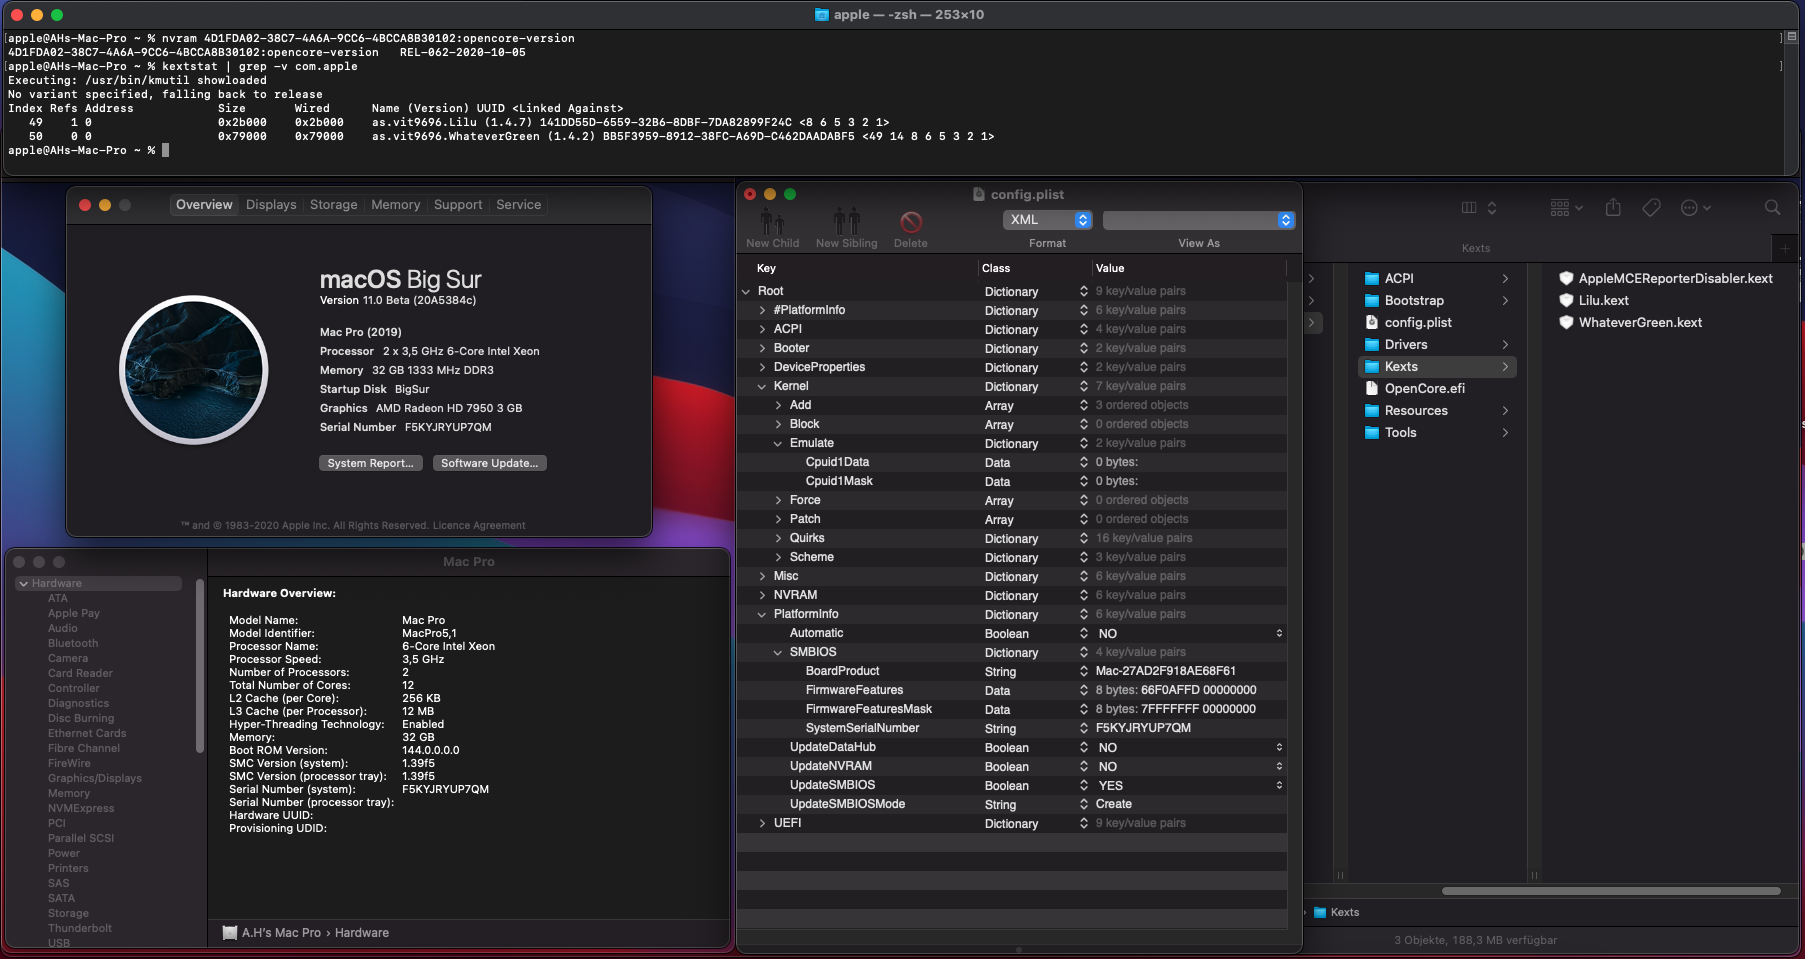Select Graphics/Displays in System Report sidebar
Screen dimensions: 1805x959
[x=95, y=778]
